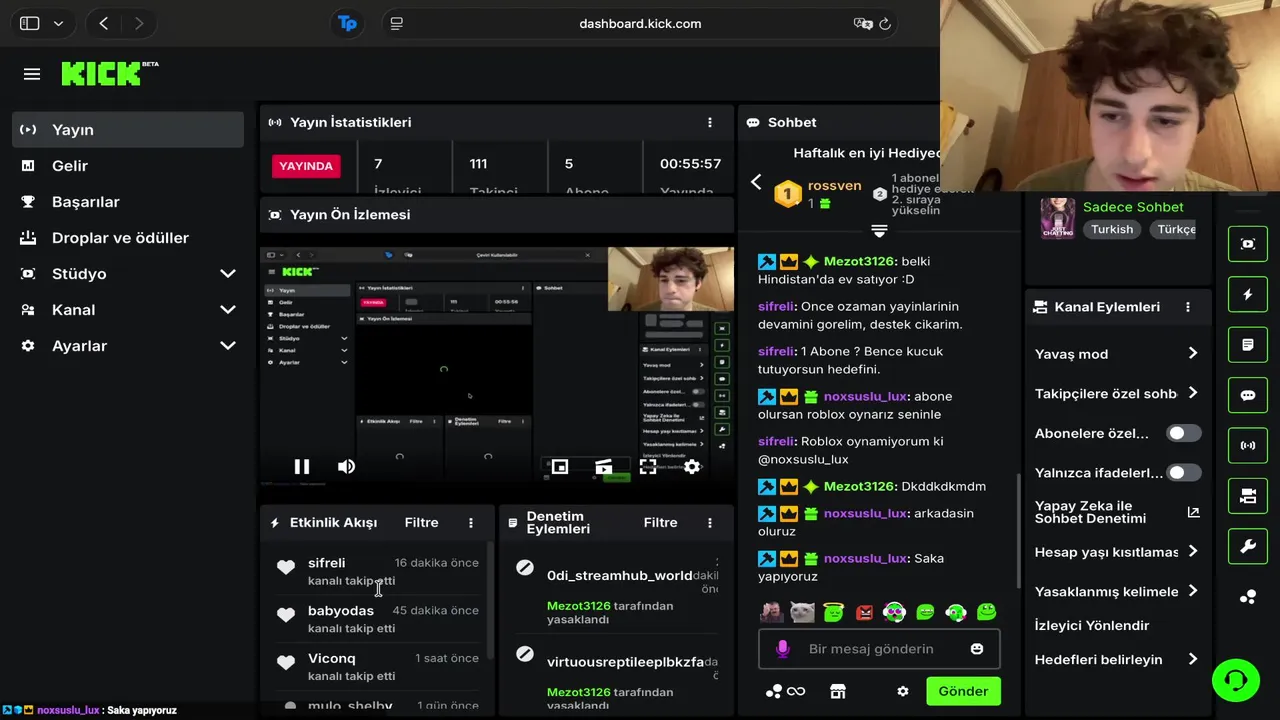Image resolution: width=1280 pixels, height=720 pixels.
Task: Open Safari sidebar toggle
Action: tap(30, 23)
